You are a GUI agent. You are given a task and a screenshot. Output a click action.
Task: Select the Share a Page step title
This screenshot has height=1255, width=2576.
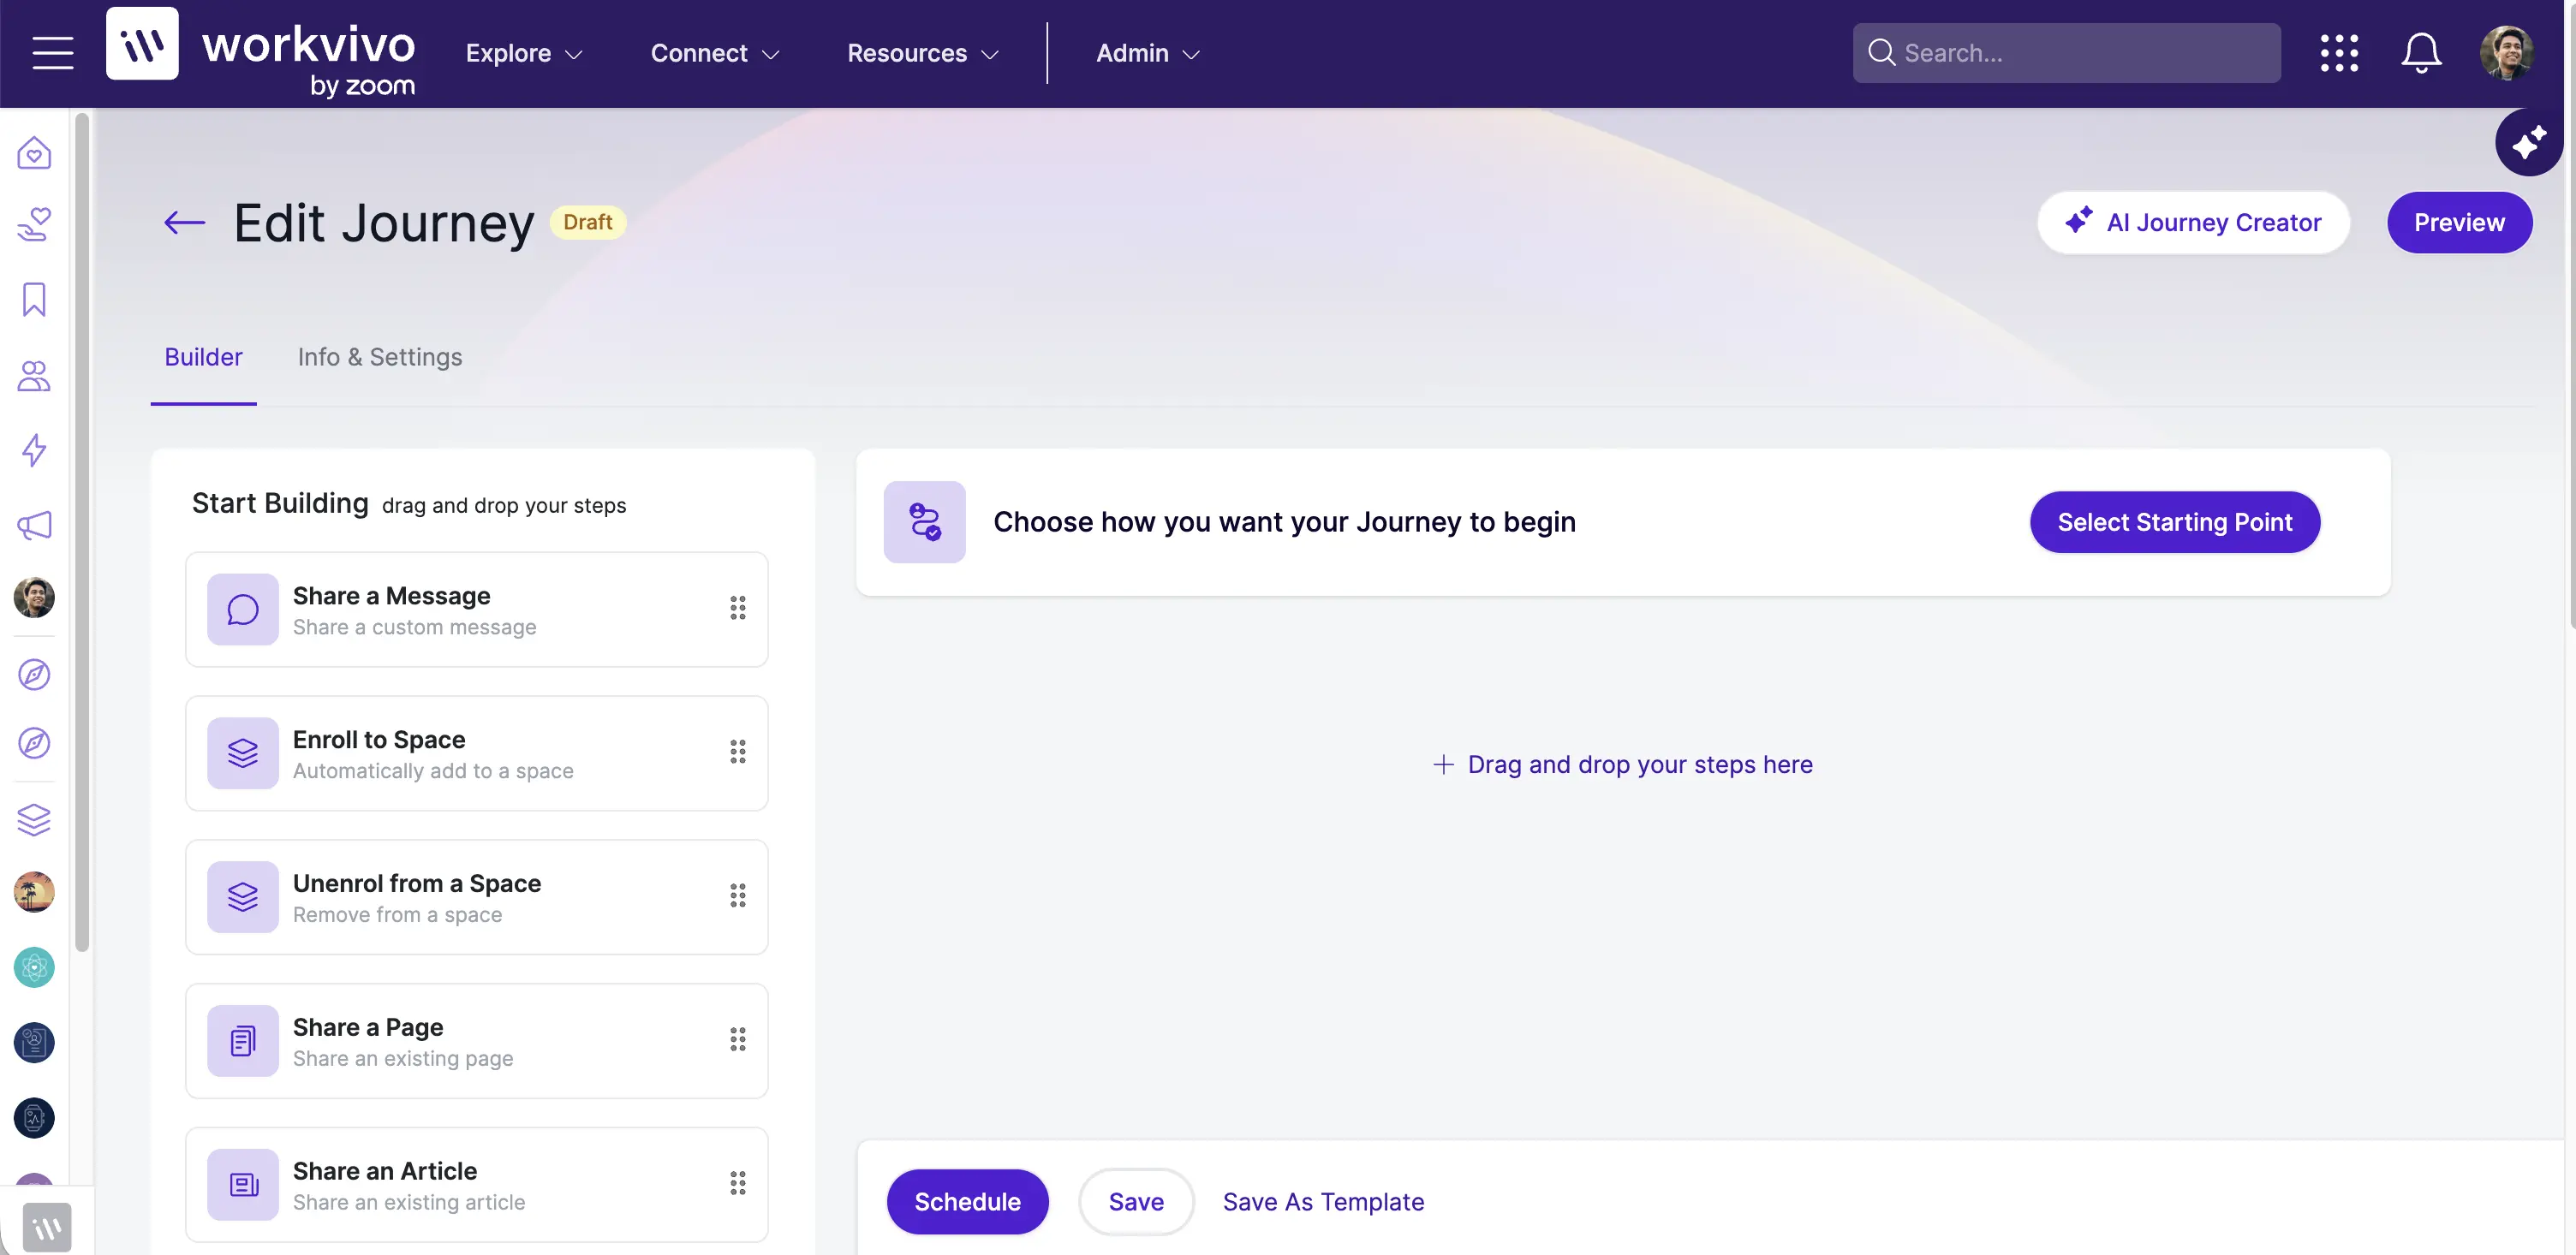(368, 1028)
